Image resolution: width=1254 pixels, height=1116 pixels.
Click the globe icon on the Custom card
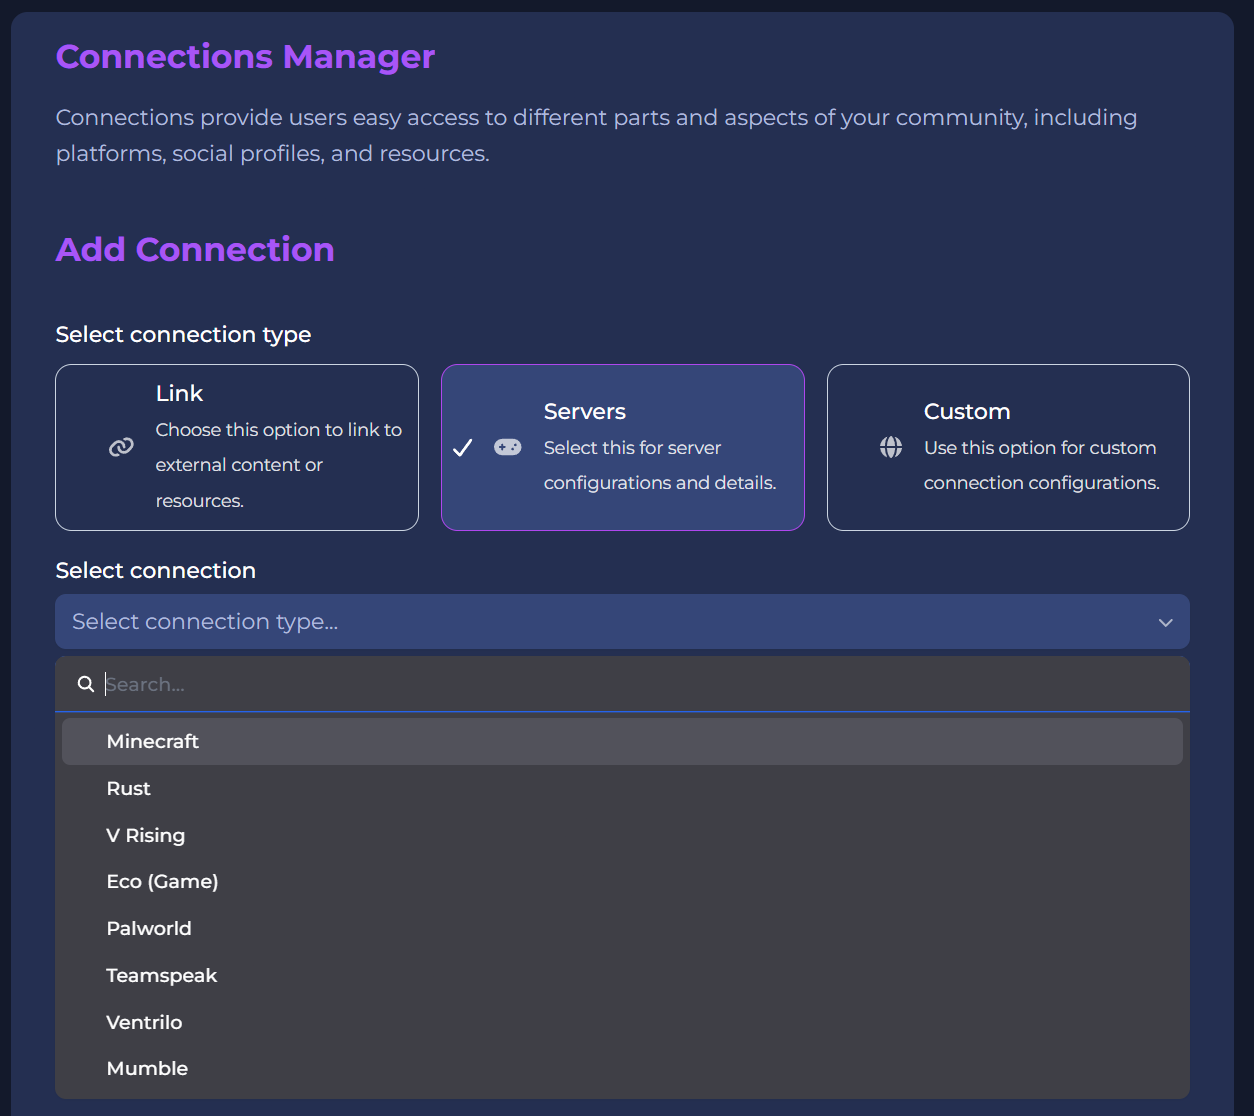pos(891,447)
